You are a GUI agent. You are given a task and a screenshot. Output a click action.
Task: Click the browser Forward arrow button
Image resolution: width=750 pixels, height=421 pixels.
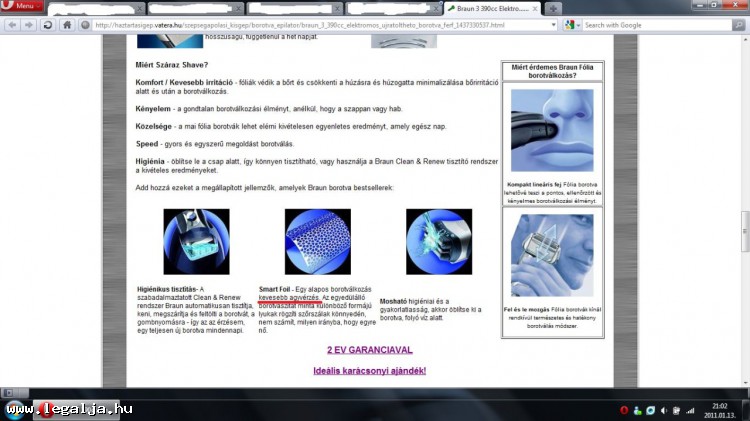click(27, 24)
